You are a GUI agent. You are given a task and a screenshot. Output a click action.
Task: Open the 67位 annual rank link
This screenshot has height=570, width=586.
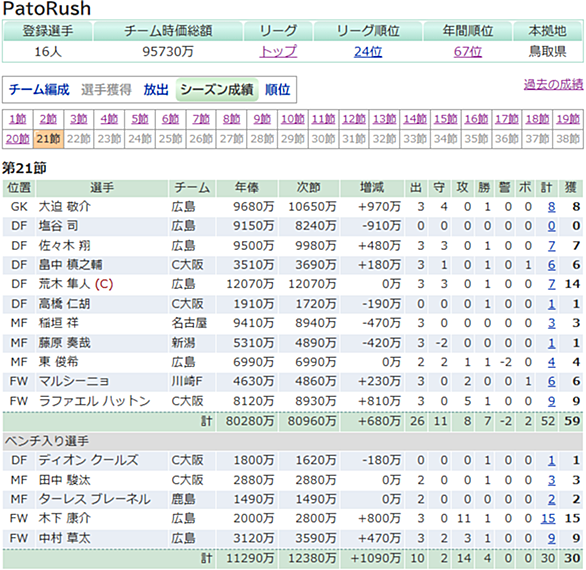point(468,51)
